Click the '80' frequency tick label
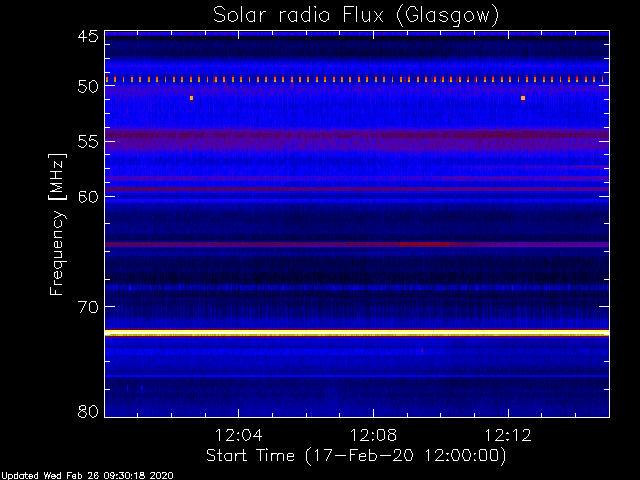Image resolution: width=640 pixels, height=480 pixels. coord(88,411)
